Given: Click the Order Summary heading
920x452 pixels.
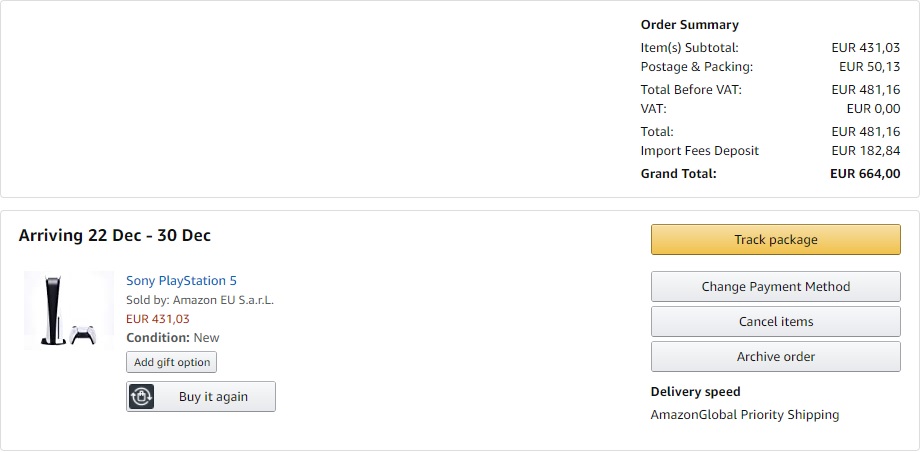Looking at the screenshot, I should pyautogui.click(x=689, y=25).
